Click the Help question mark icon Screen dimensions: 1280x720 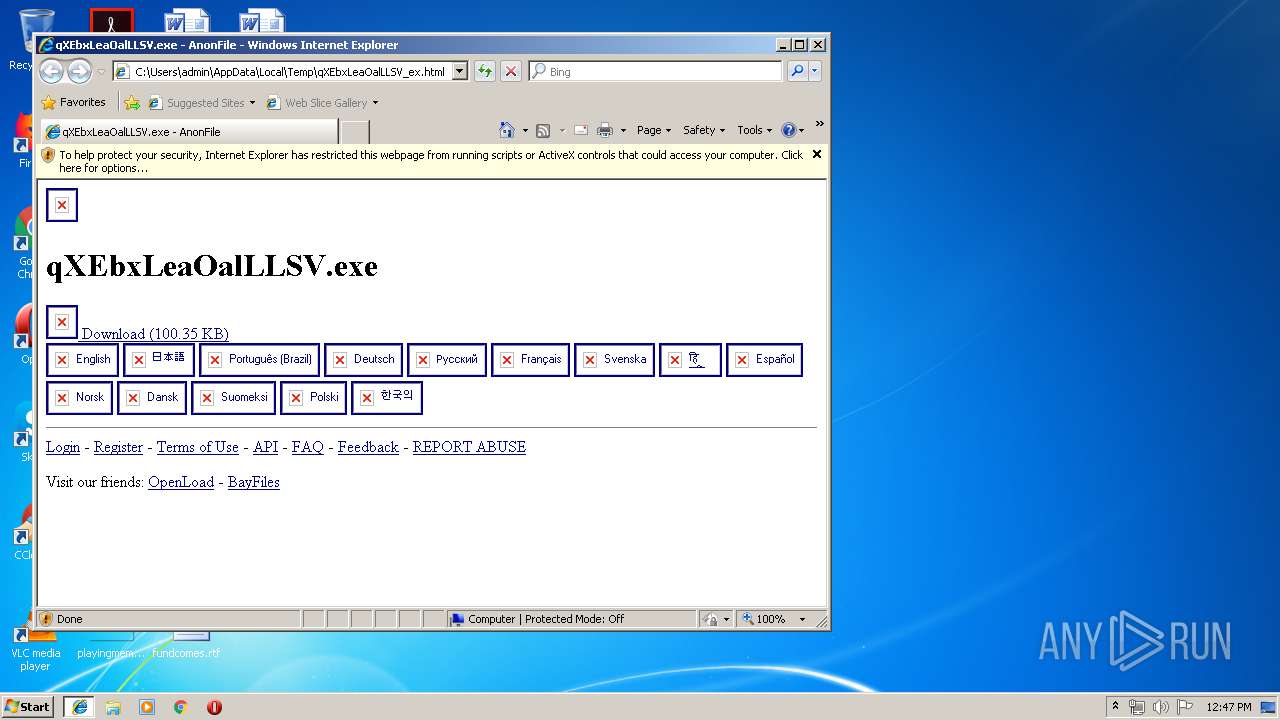[x=788, y=130]
